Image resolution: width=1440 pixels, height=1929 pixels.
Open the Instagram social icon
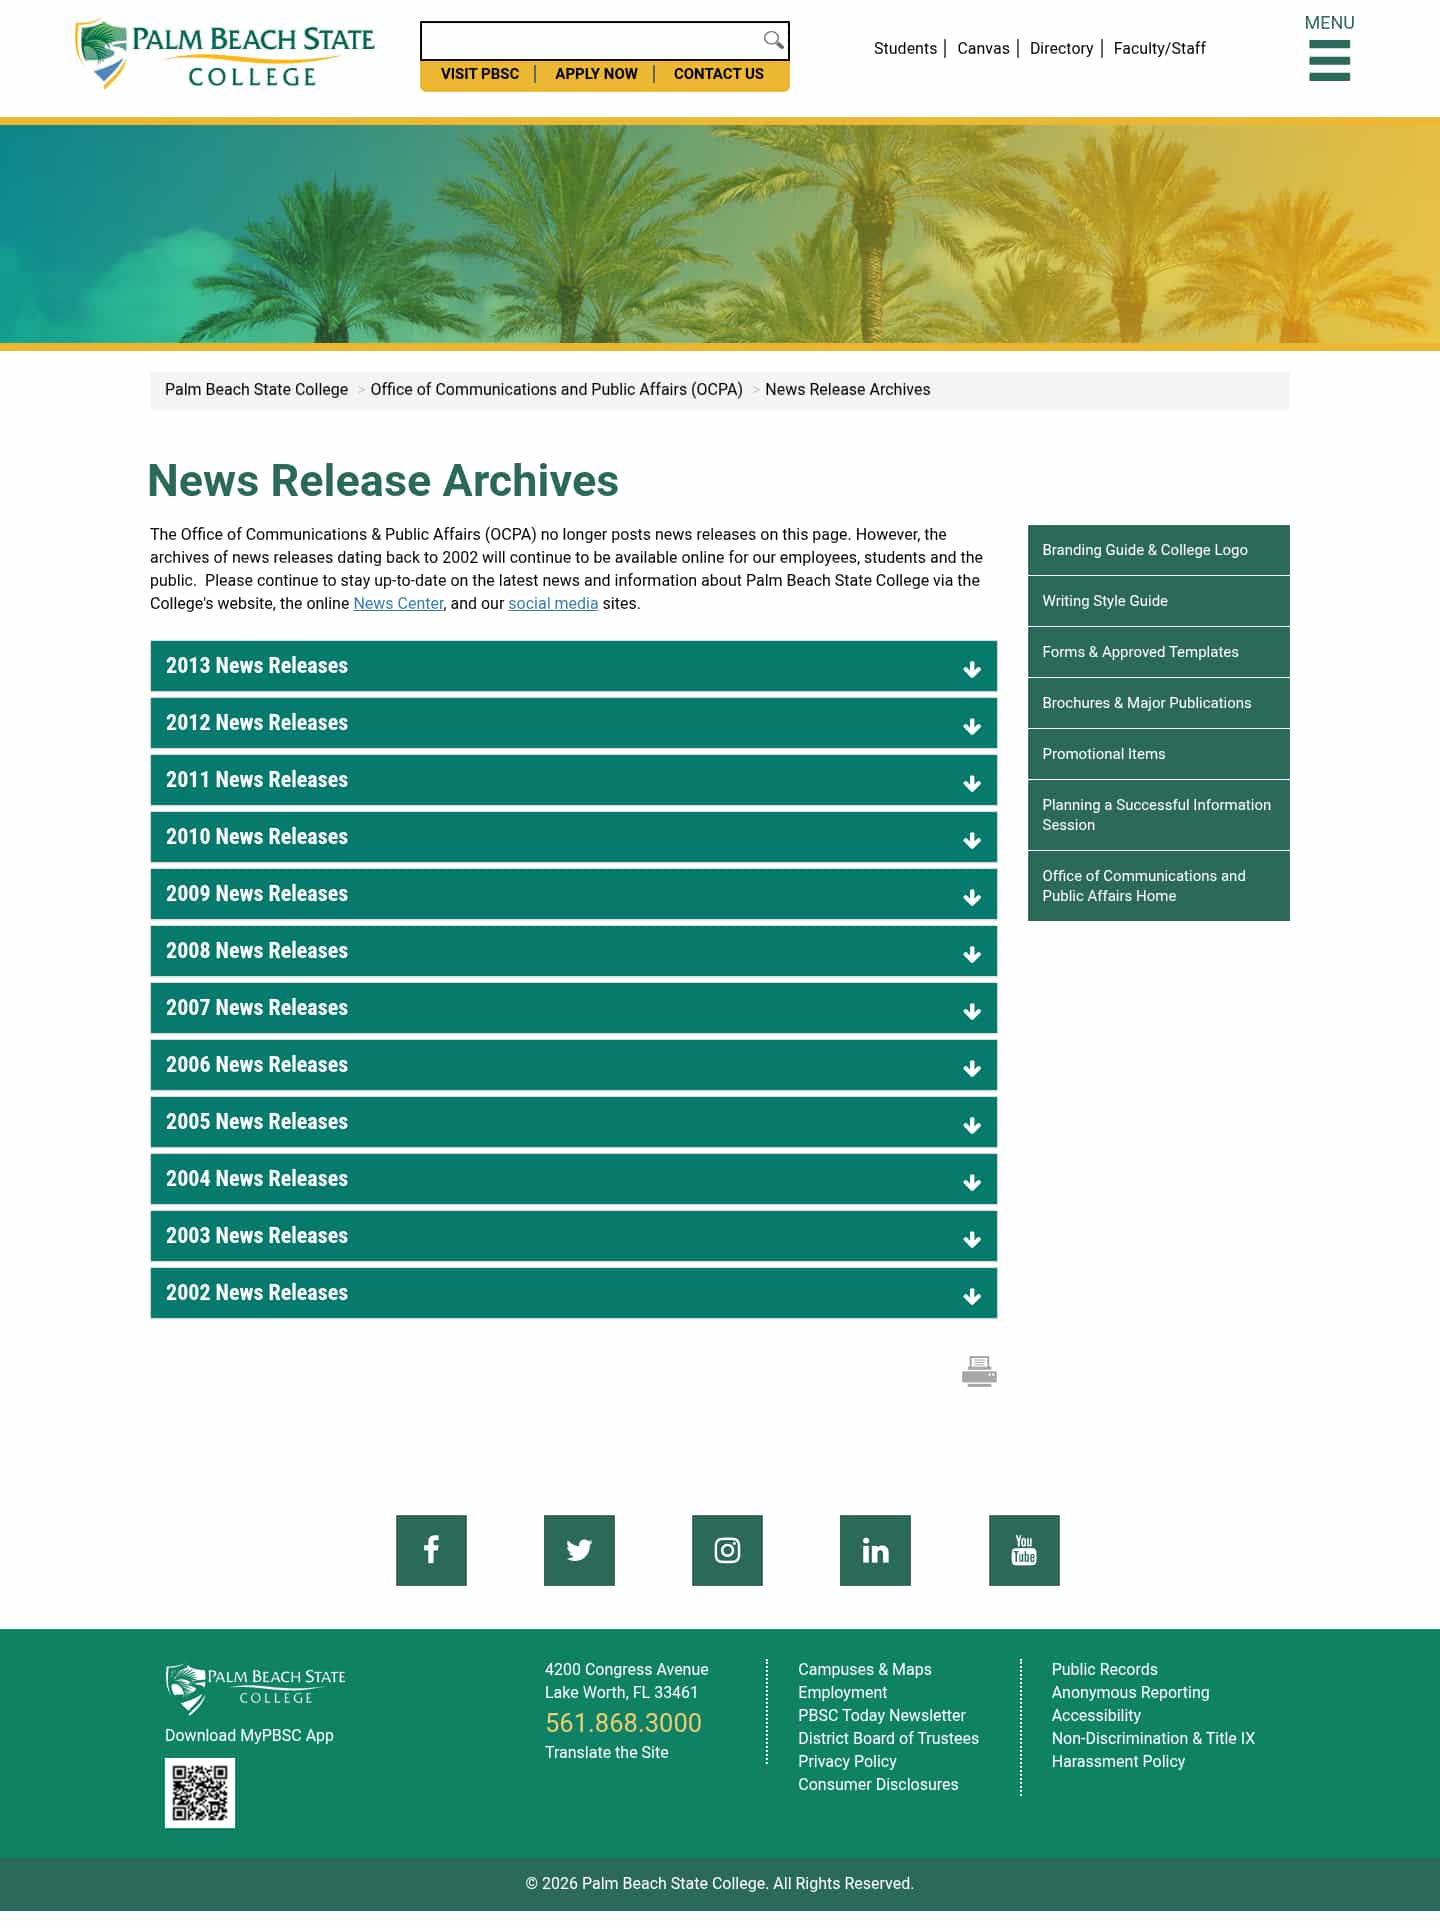727,1550
